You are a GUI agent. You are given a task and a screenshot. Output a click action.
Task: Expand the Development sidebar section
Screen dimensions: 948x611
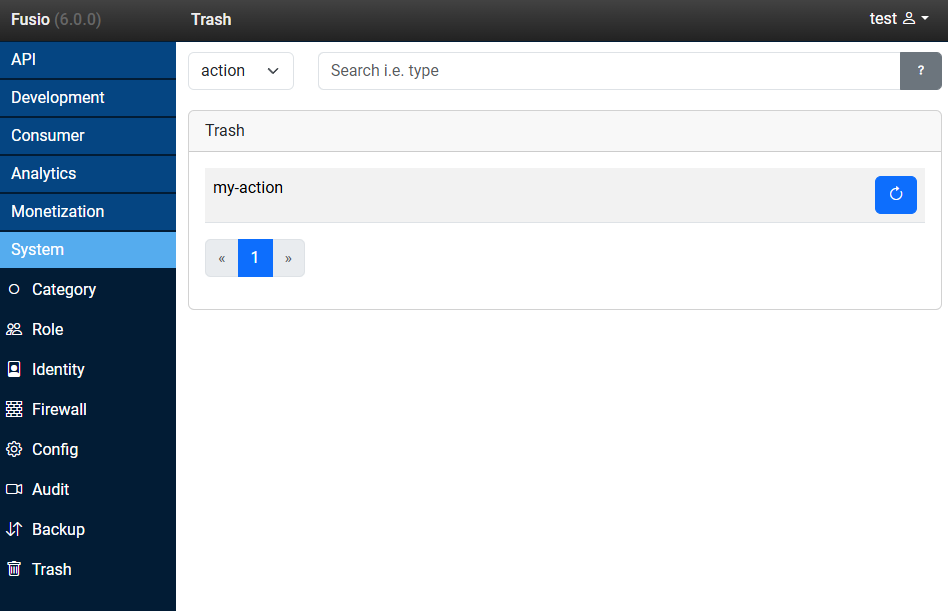click(x=88, y=98)
